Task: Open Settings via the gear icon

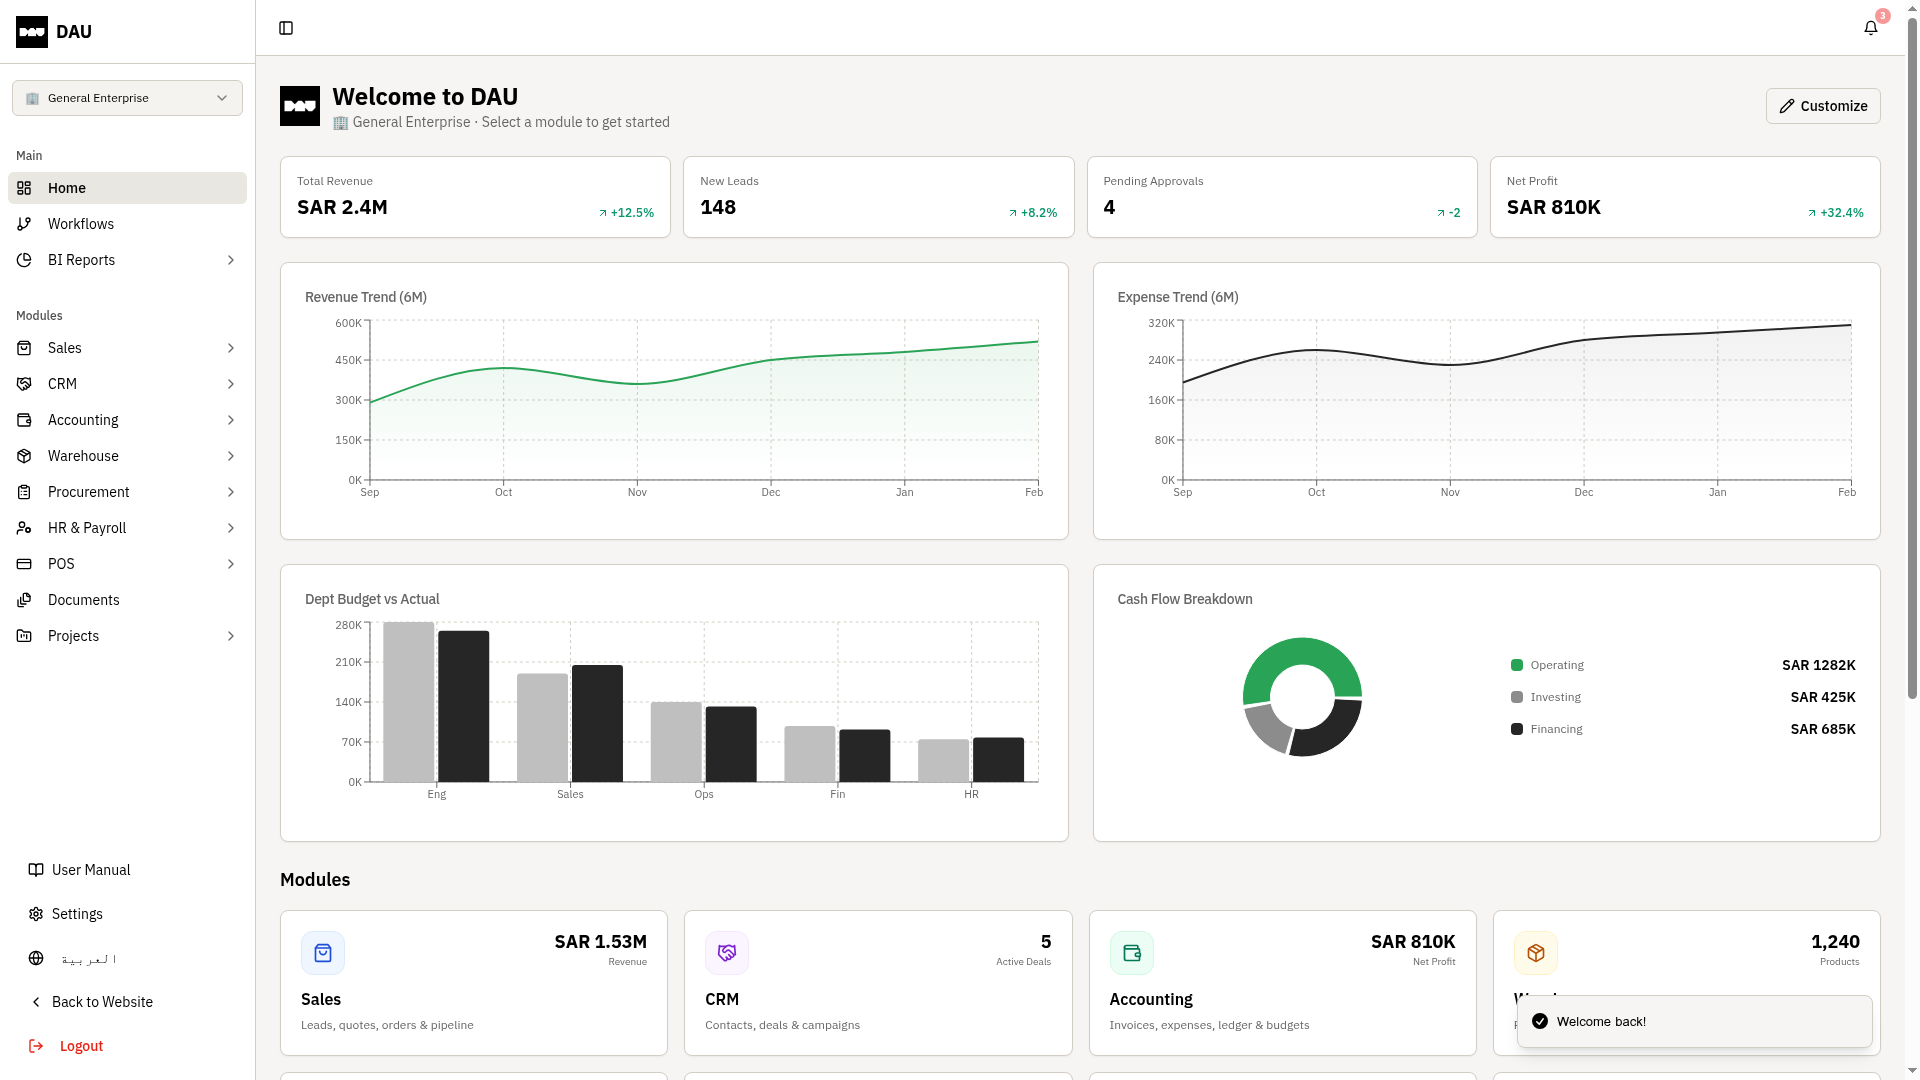Action: [36, 914]
